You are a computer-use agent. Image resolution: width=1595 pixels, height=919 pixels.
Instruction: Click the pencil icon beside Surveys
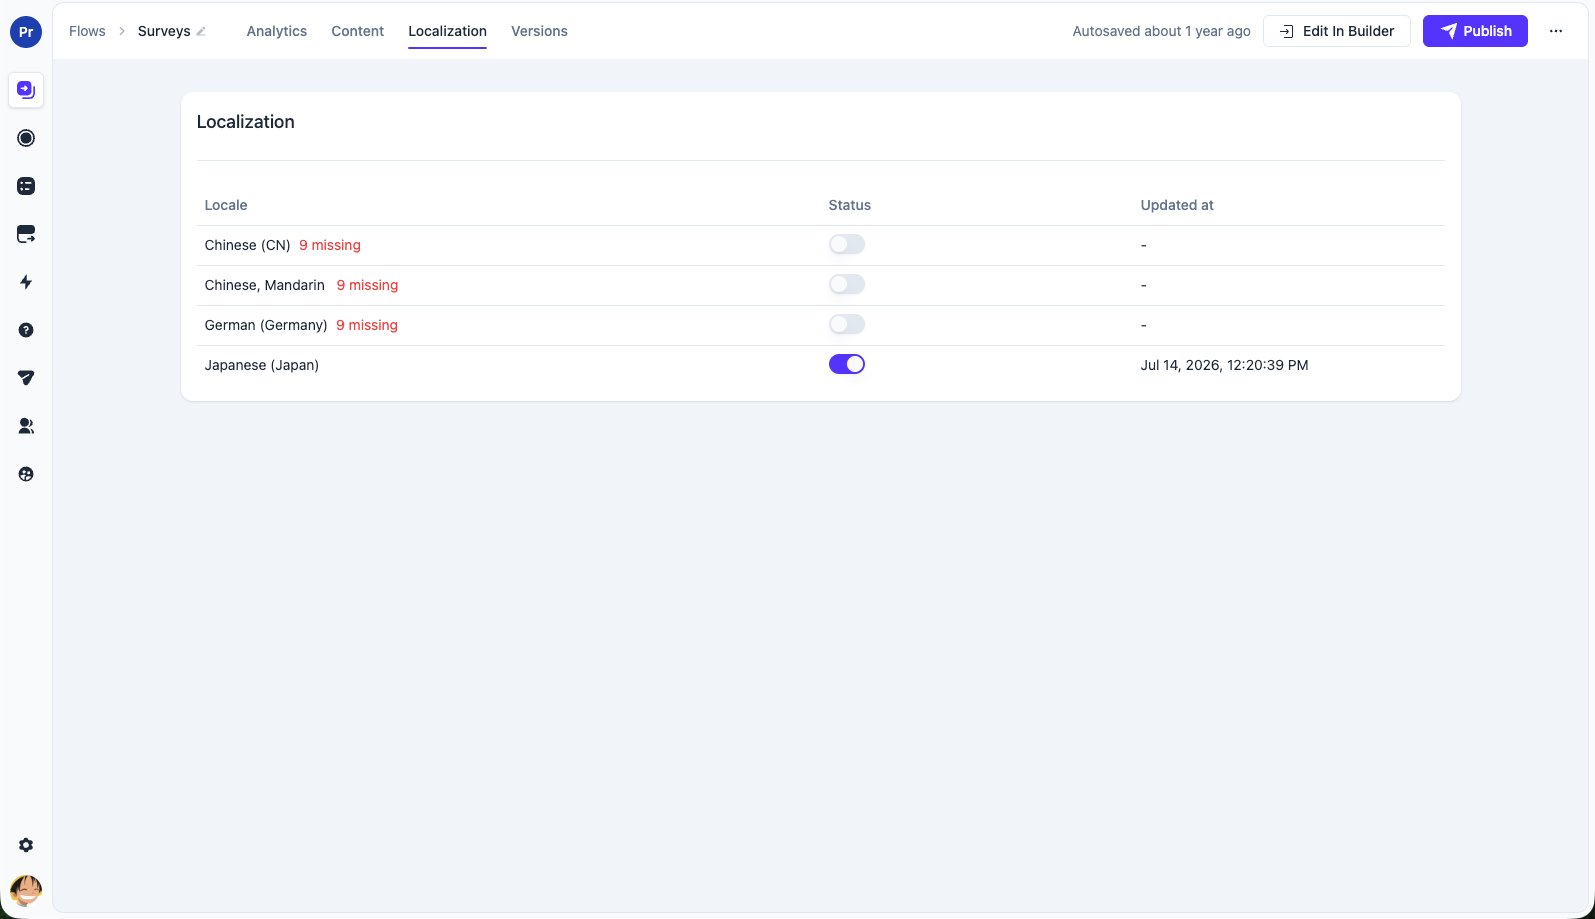201,32
